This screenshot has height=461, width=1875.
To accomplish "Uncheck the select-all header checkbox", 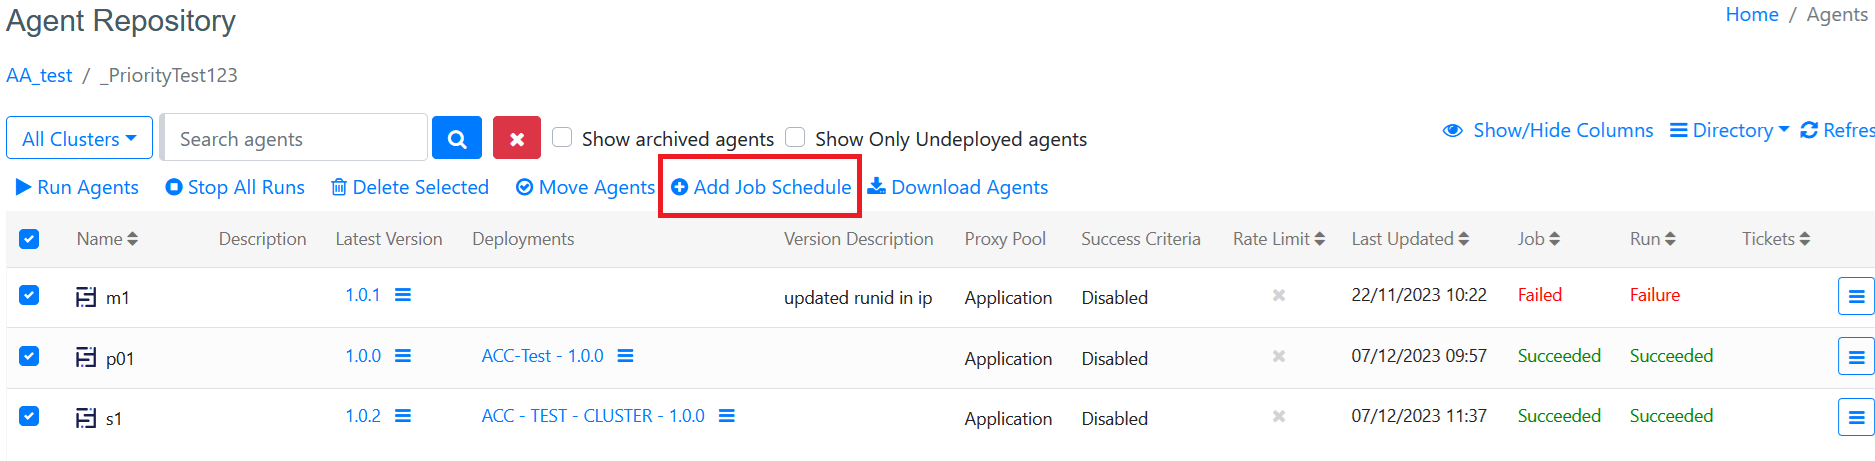I will coord(29,239).
